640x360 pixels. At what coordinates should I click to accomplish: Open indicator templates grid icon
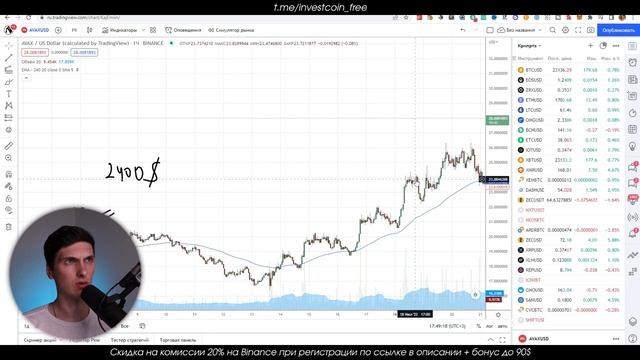tap(153, 30)
